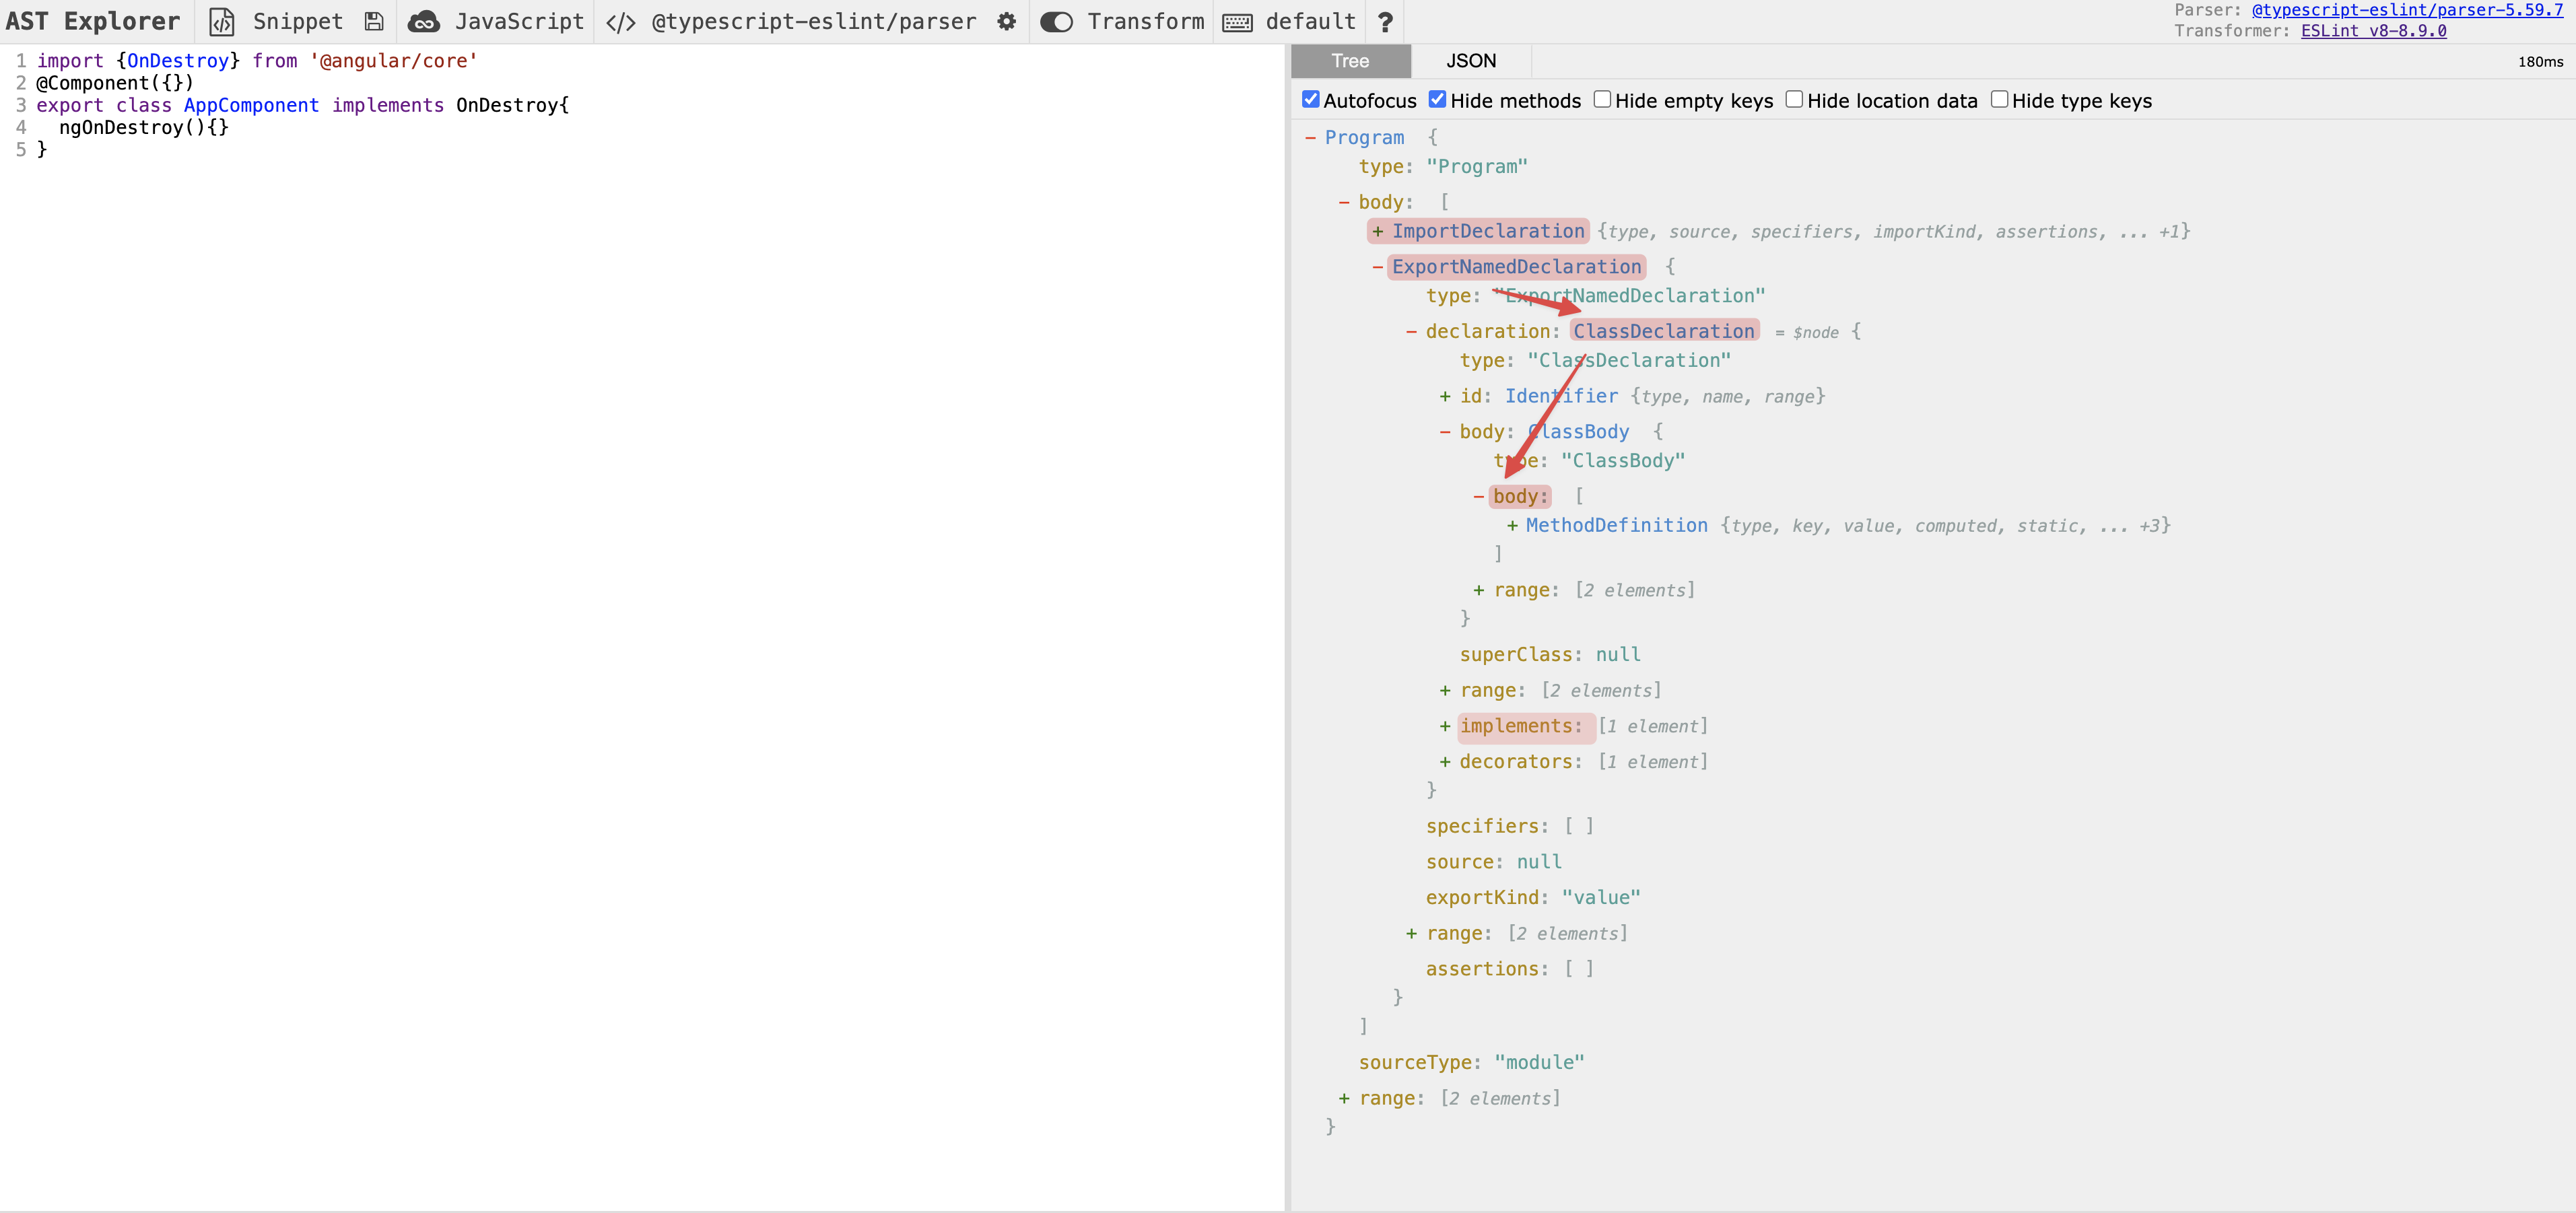Click '@angular/core' string in code
The height and width of the screenshot is (1213, 2576).
point(393,61)
